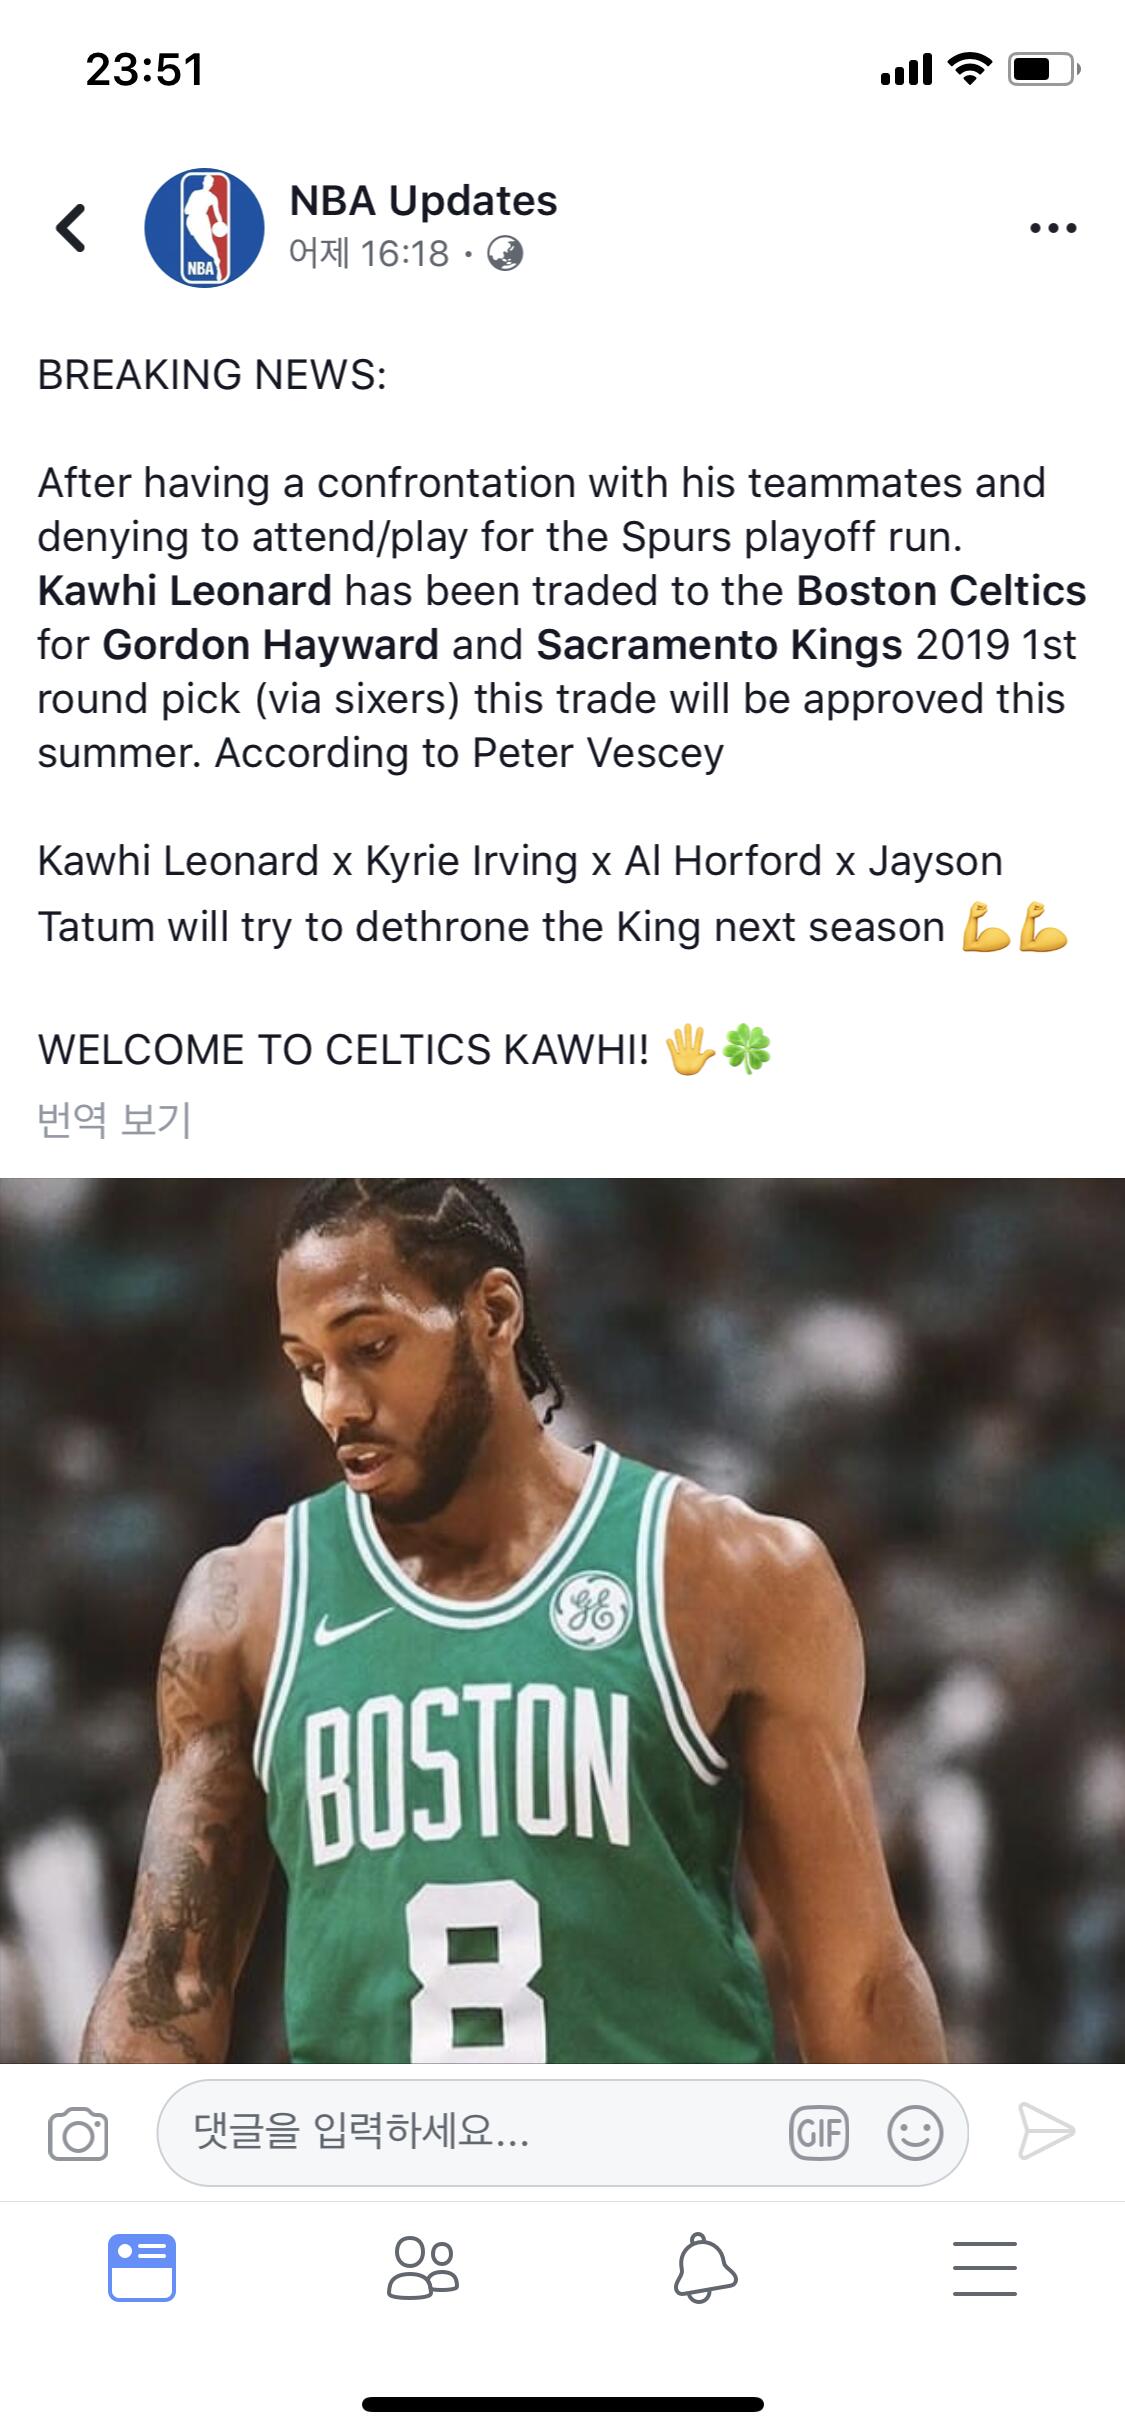Screen dimensions: 1125x2436
Task: Tap the post timestamp 어제 16:18
Action: point(369,254)
